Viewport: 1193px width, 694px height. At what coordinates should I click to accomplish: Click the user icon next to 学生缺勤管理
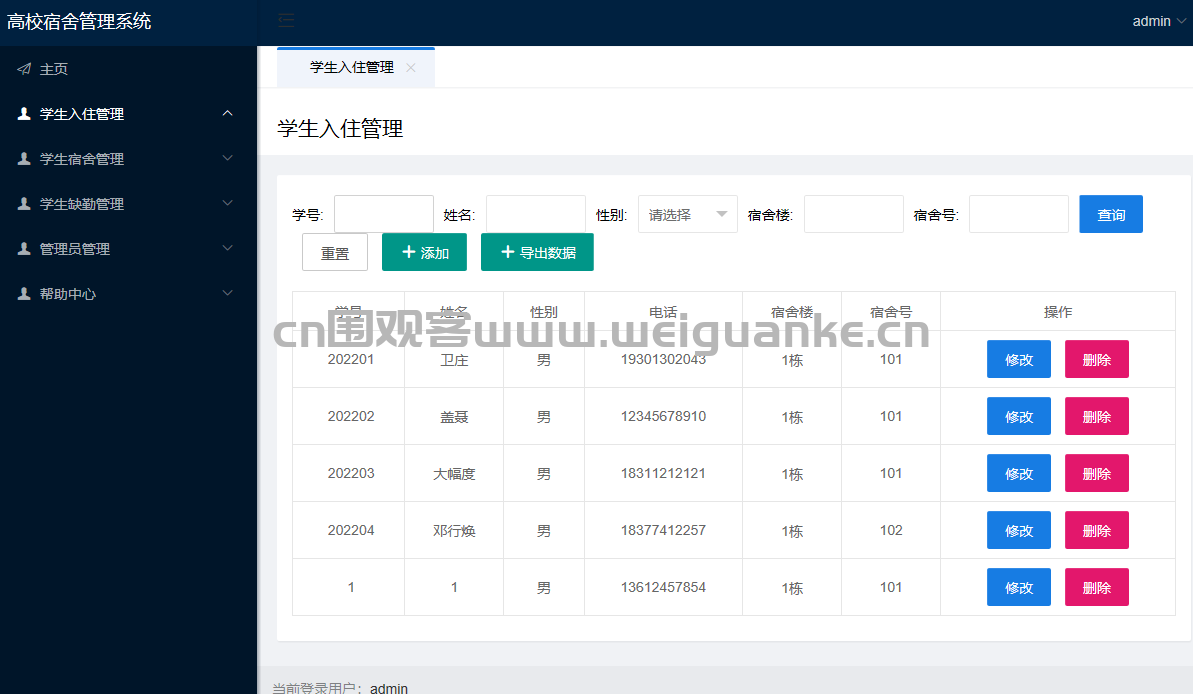(24, 203)
